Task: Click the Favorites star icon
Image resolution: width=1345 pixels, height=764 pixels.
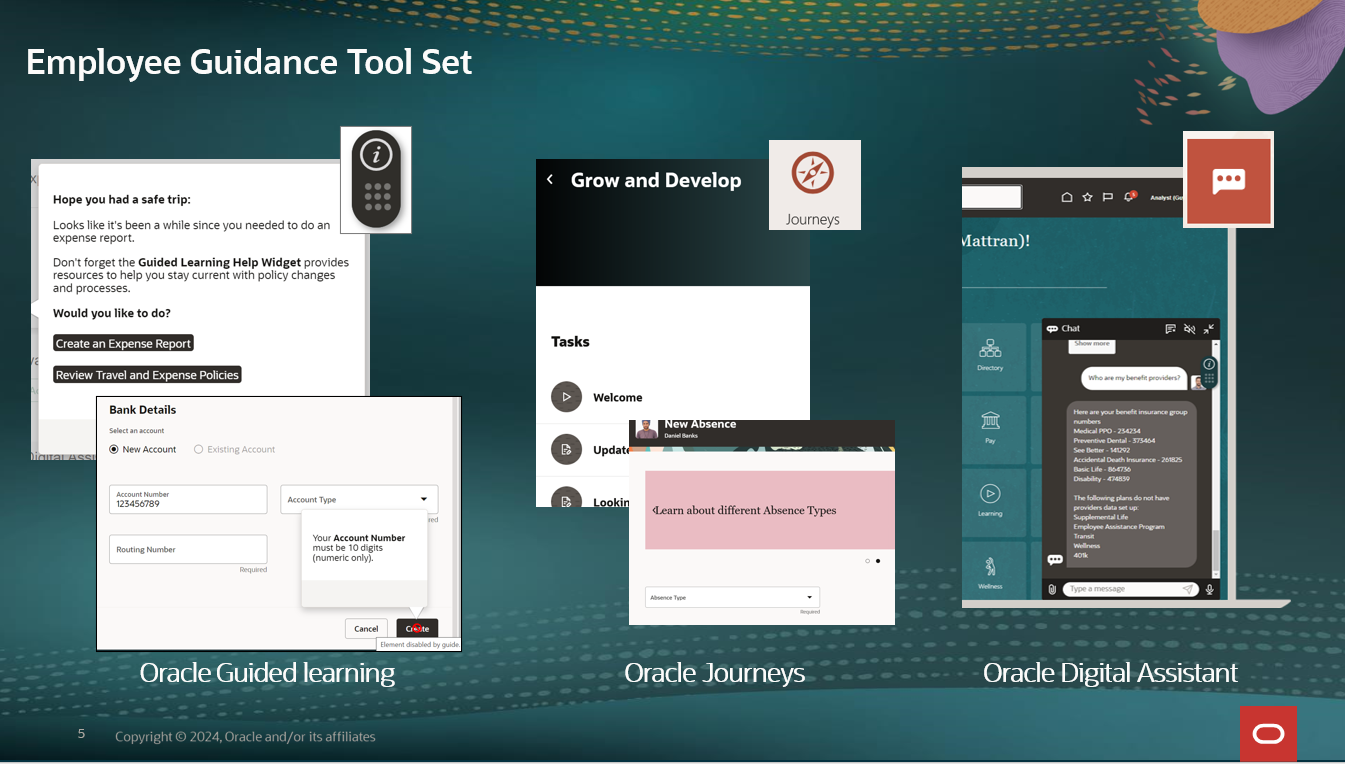Action: pos(1088,197)
